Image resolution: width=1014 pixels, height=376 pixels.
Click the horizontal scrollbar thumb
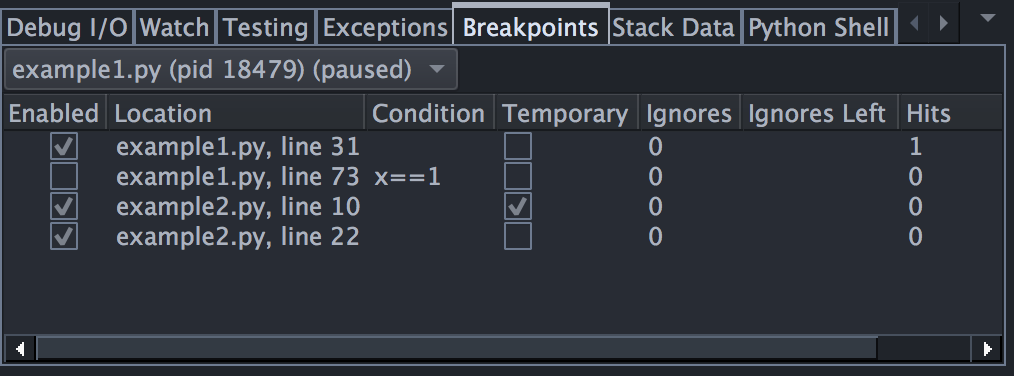pos(457,349)
